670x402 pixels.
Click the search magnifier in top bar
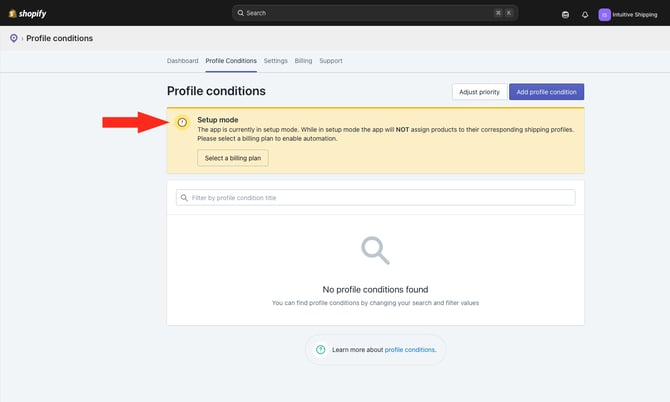click(x=241, y=13)
